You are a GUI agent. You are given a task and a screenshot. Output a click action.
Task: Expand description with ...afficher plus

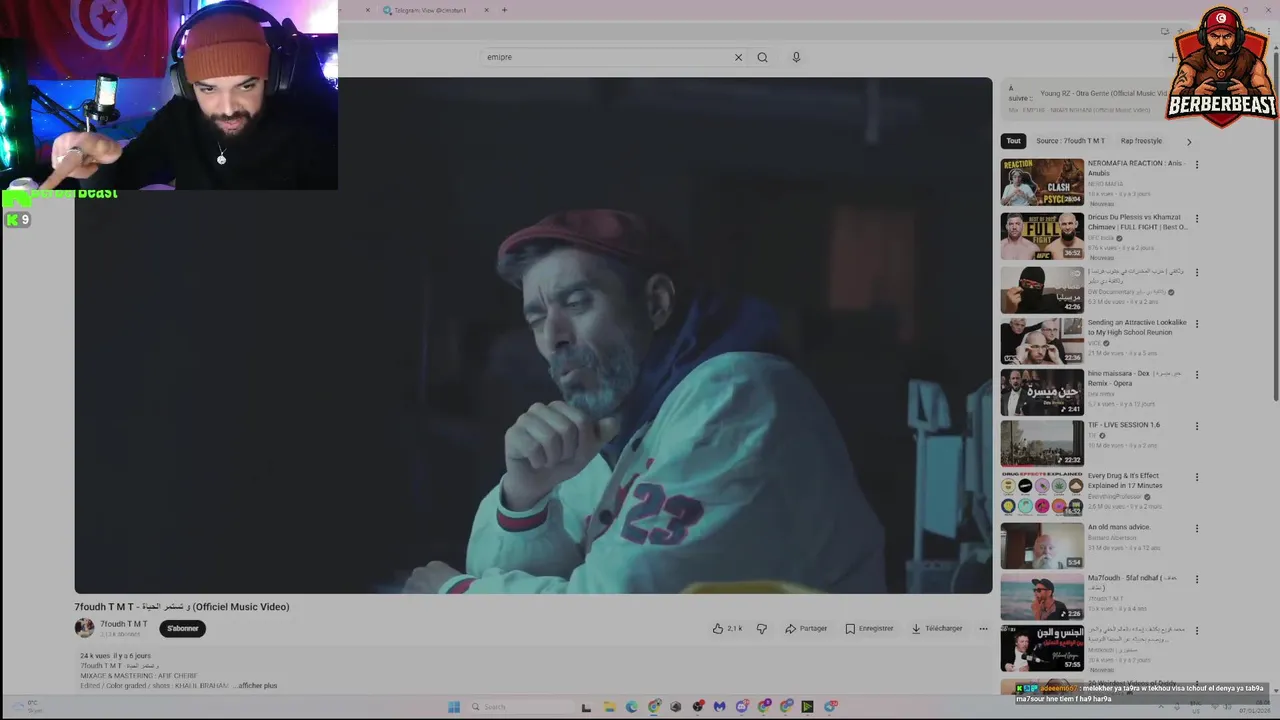pos(255,685)
